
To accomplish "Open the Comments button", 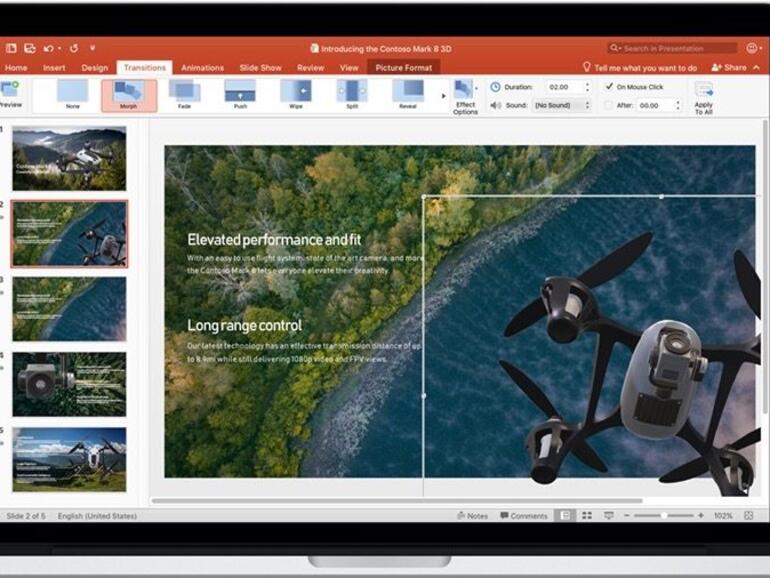I will (523, 515).
